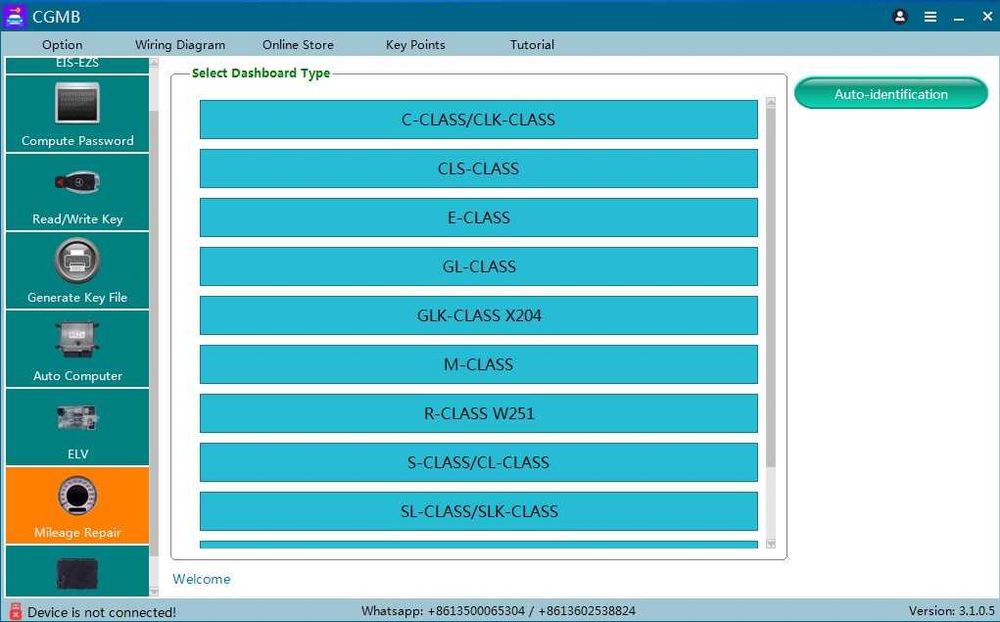This screenshot has height=622, width=1000.
Task: Select SL-CLASS/SLK-CLASS dashboard type
Action: click(x=478, y=511)
